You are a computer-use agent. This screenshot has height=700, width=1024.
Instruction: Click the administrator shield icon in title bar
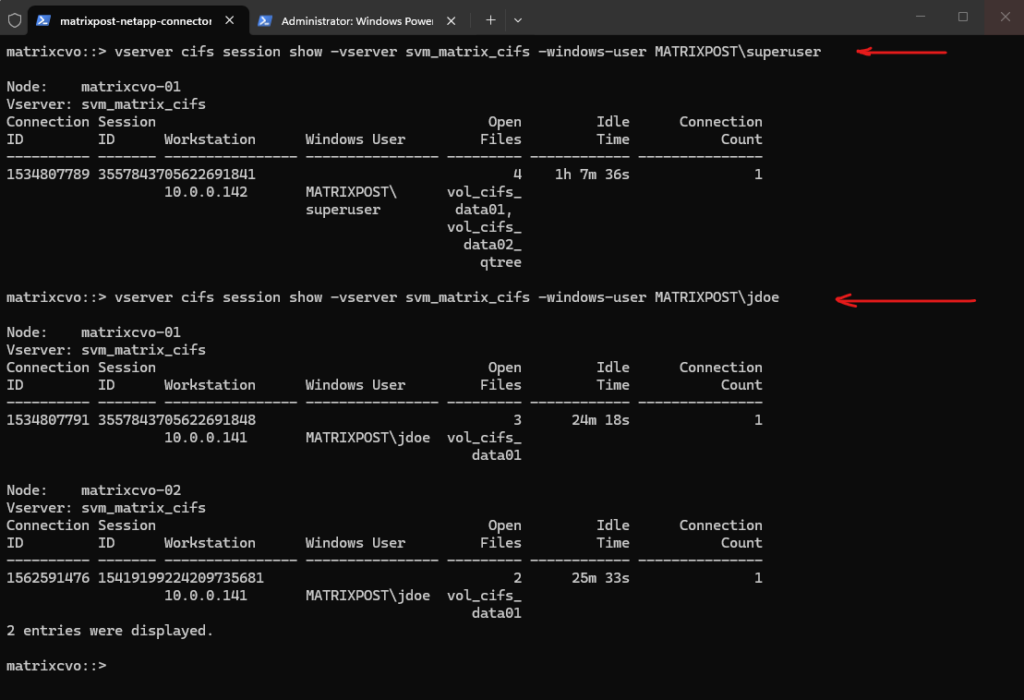coord(14,19)
